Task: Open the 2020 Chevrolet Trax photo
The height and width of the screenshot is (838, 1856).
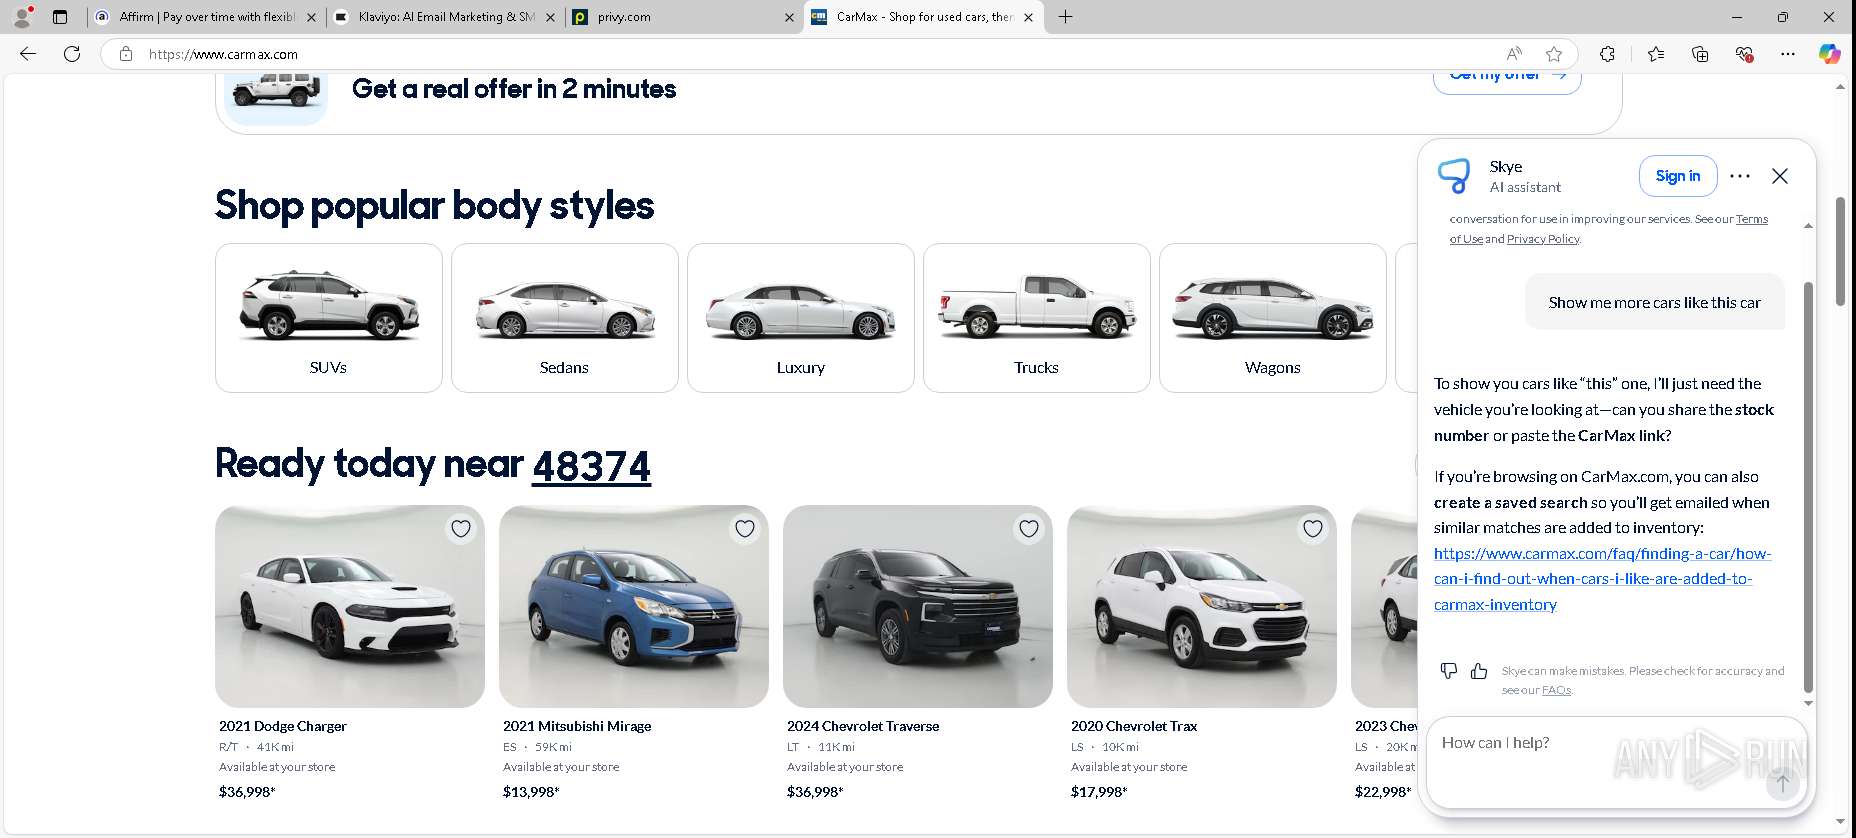Action: [x=1202, y=606]
